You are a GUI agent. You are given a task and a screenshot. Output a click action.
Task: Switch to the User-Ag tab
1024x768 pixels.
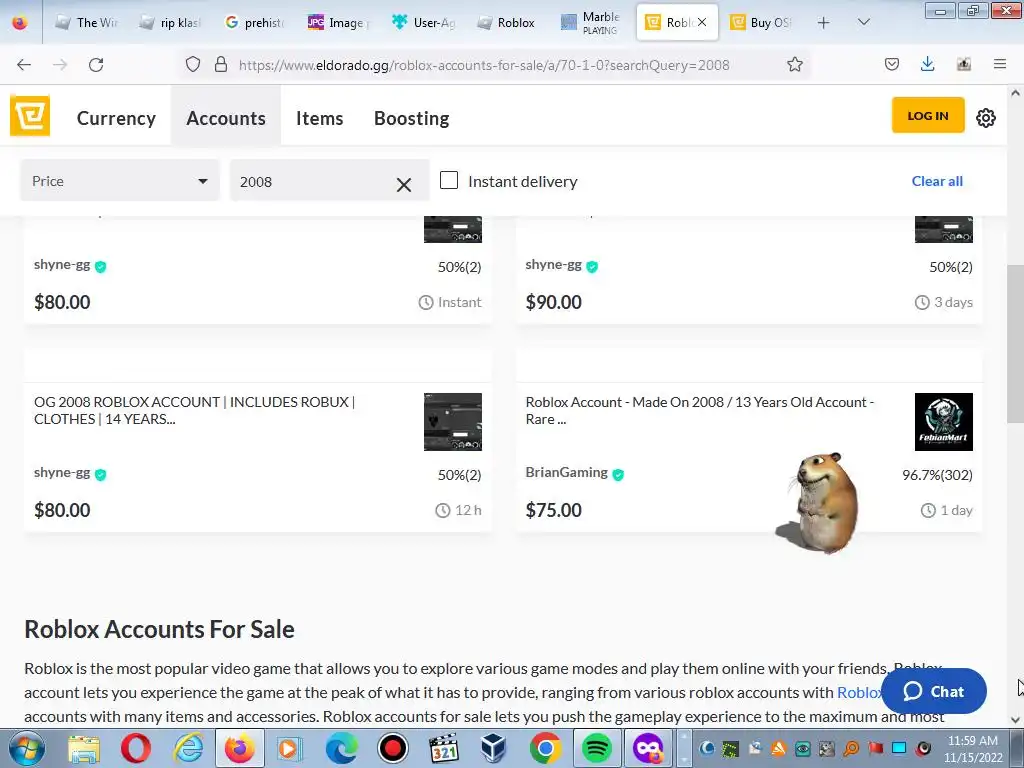pos(424,22)
